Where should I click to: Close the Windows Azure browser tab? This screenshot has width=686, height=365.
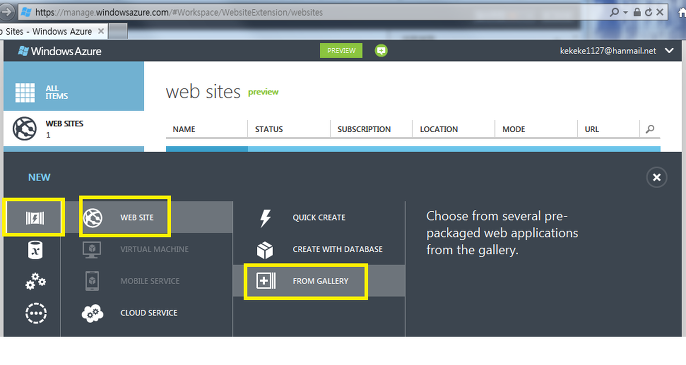(x=101, y=31)
